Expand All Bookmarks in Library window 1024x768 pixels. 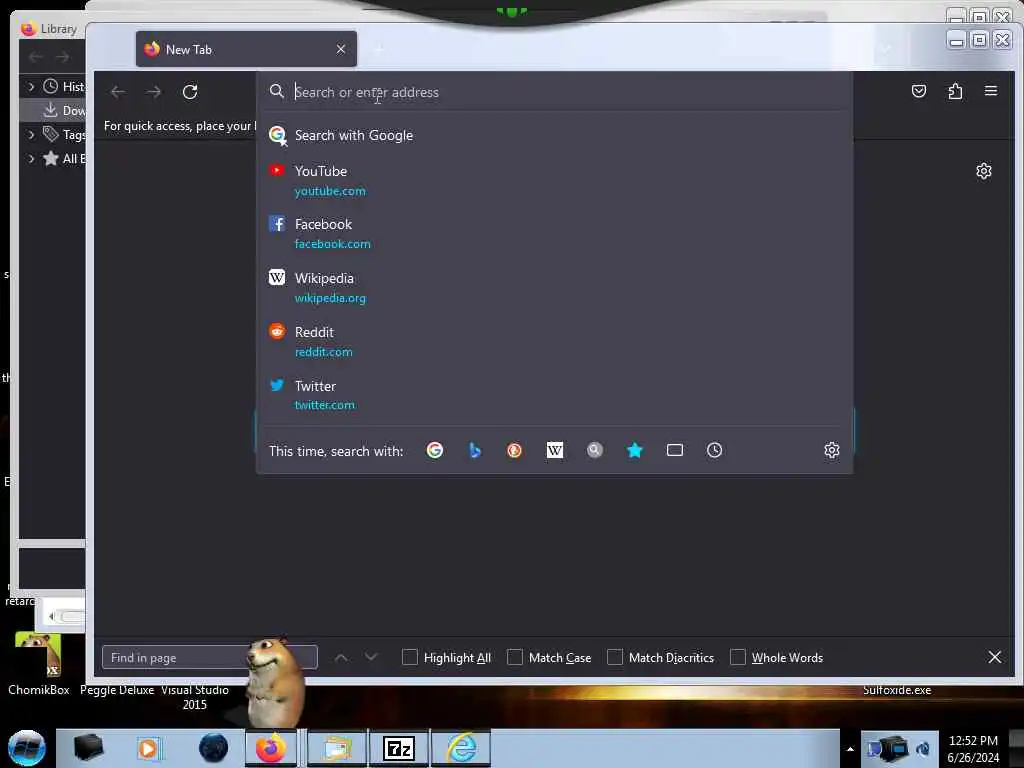tap(31, 158)
